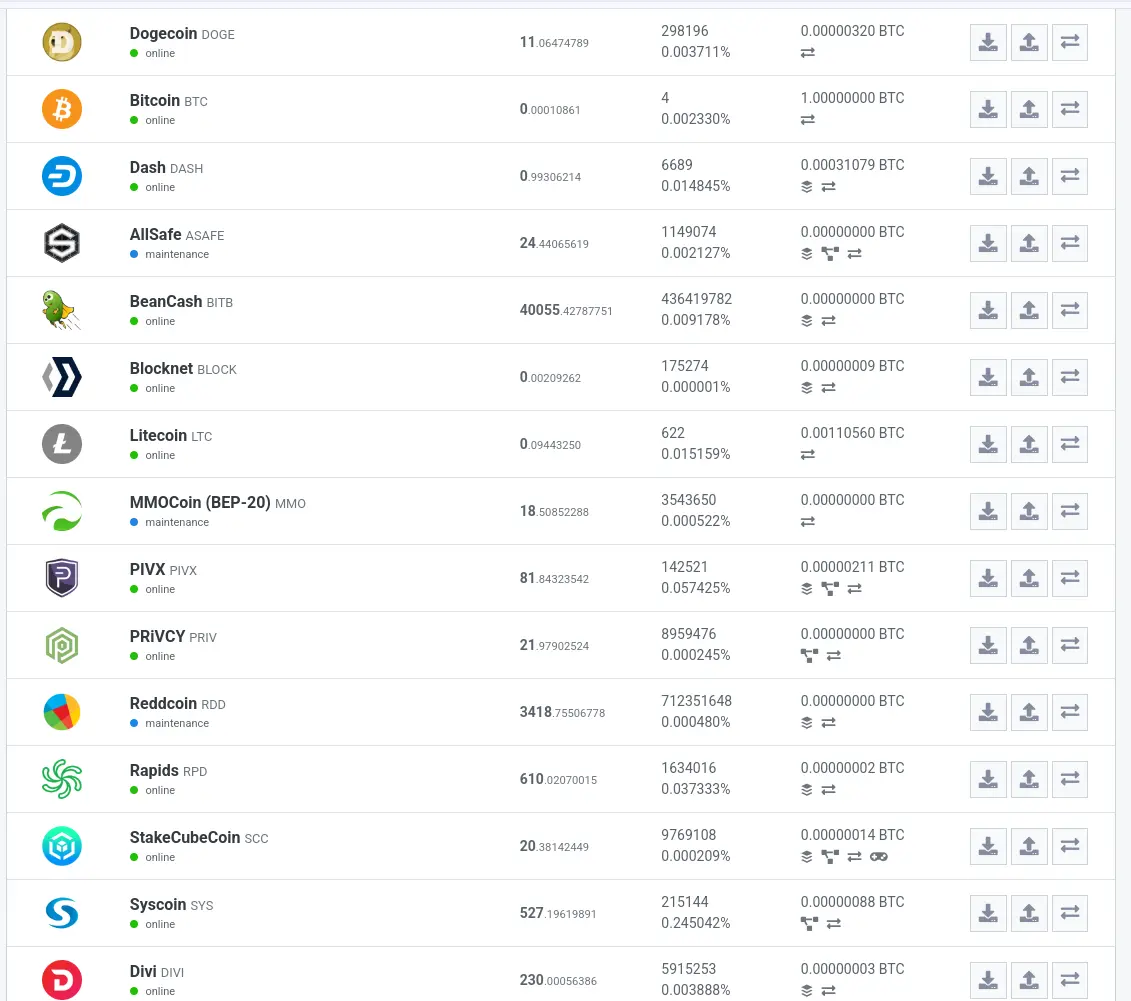Image resolution: width=1131 pixels, height=1001 pixels.
Task: Click the game controller icon under StakeCubeCoin price
Action: click(879, 857)
